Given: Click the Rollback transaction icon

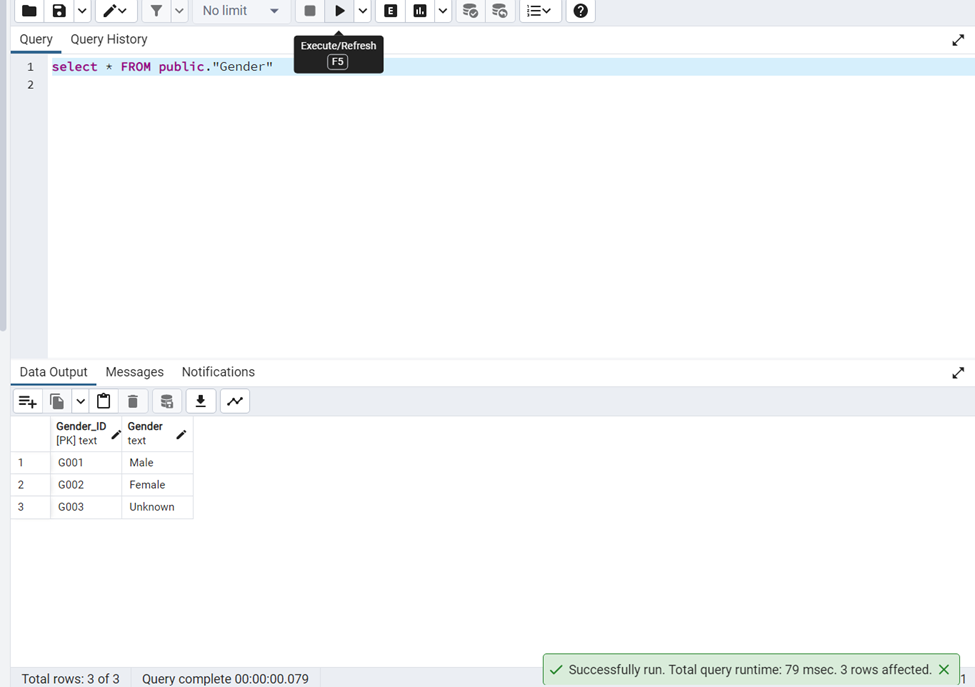Looking at the screenshot, I should [x=500, y=11].
